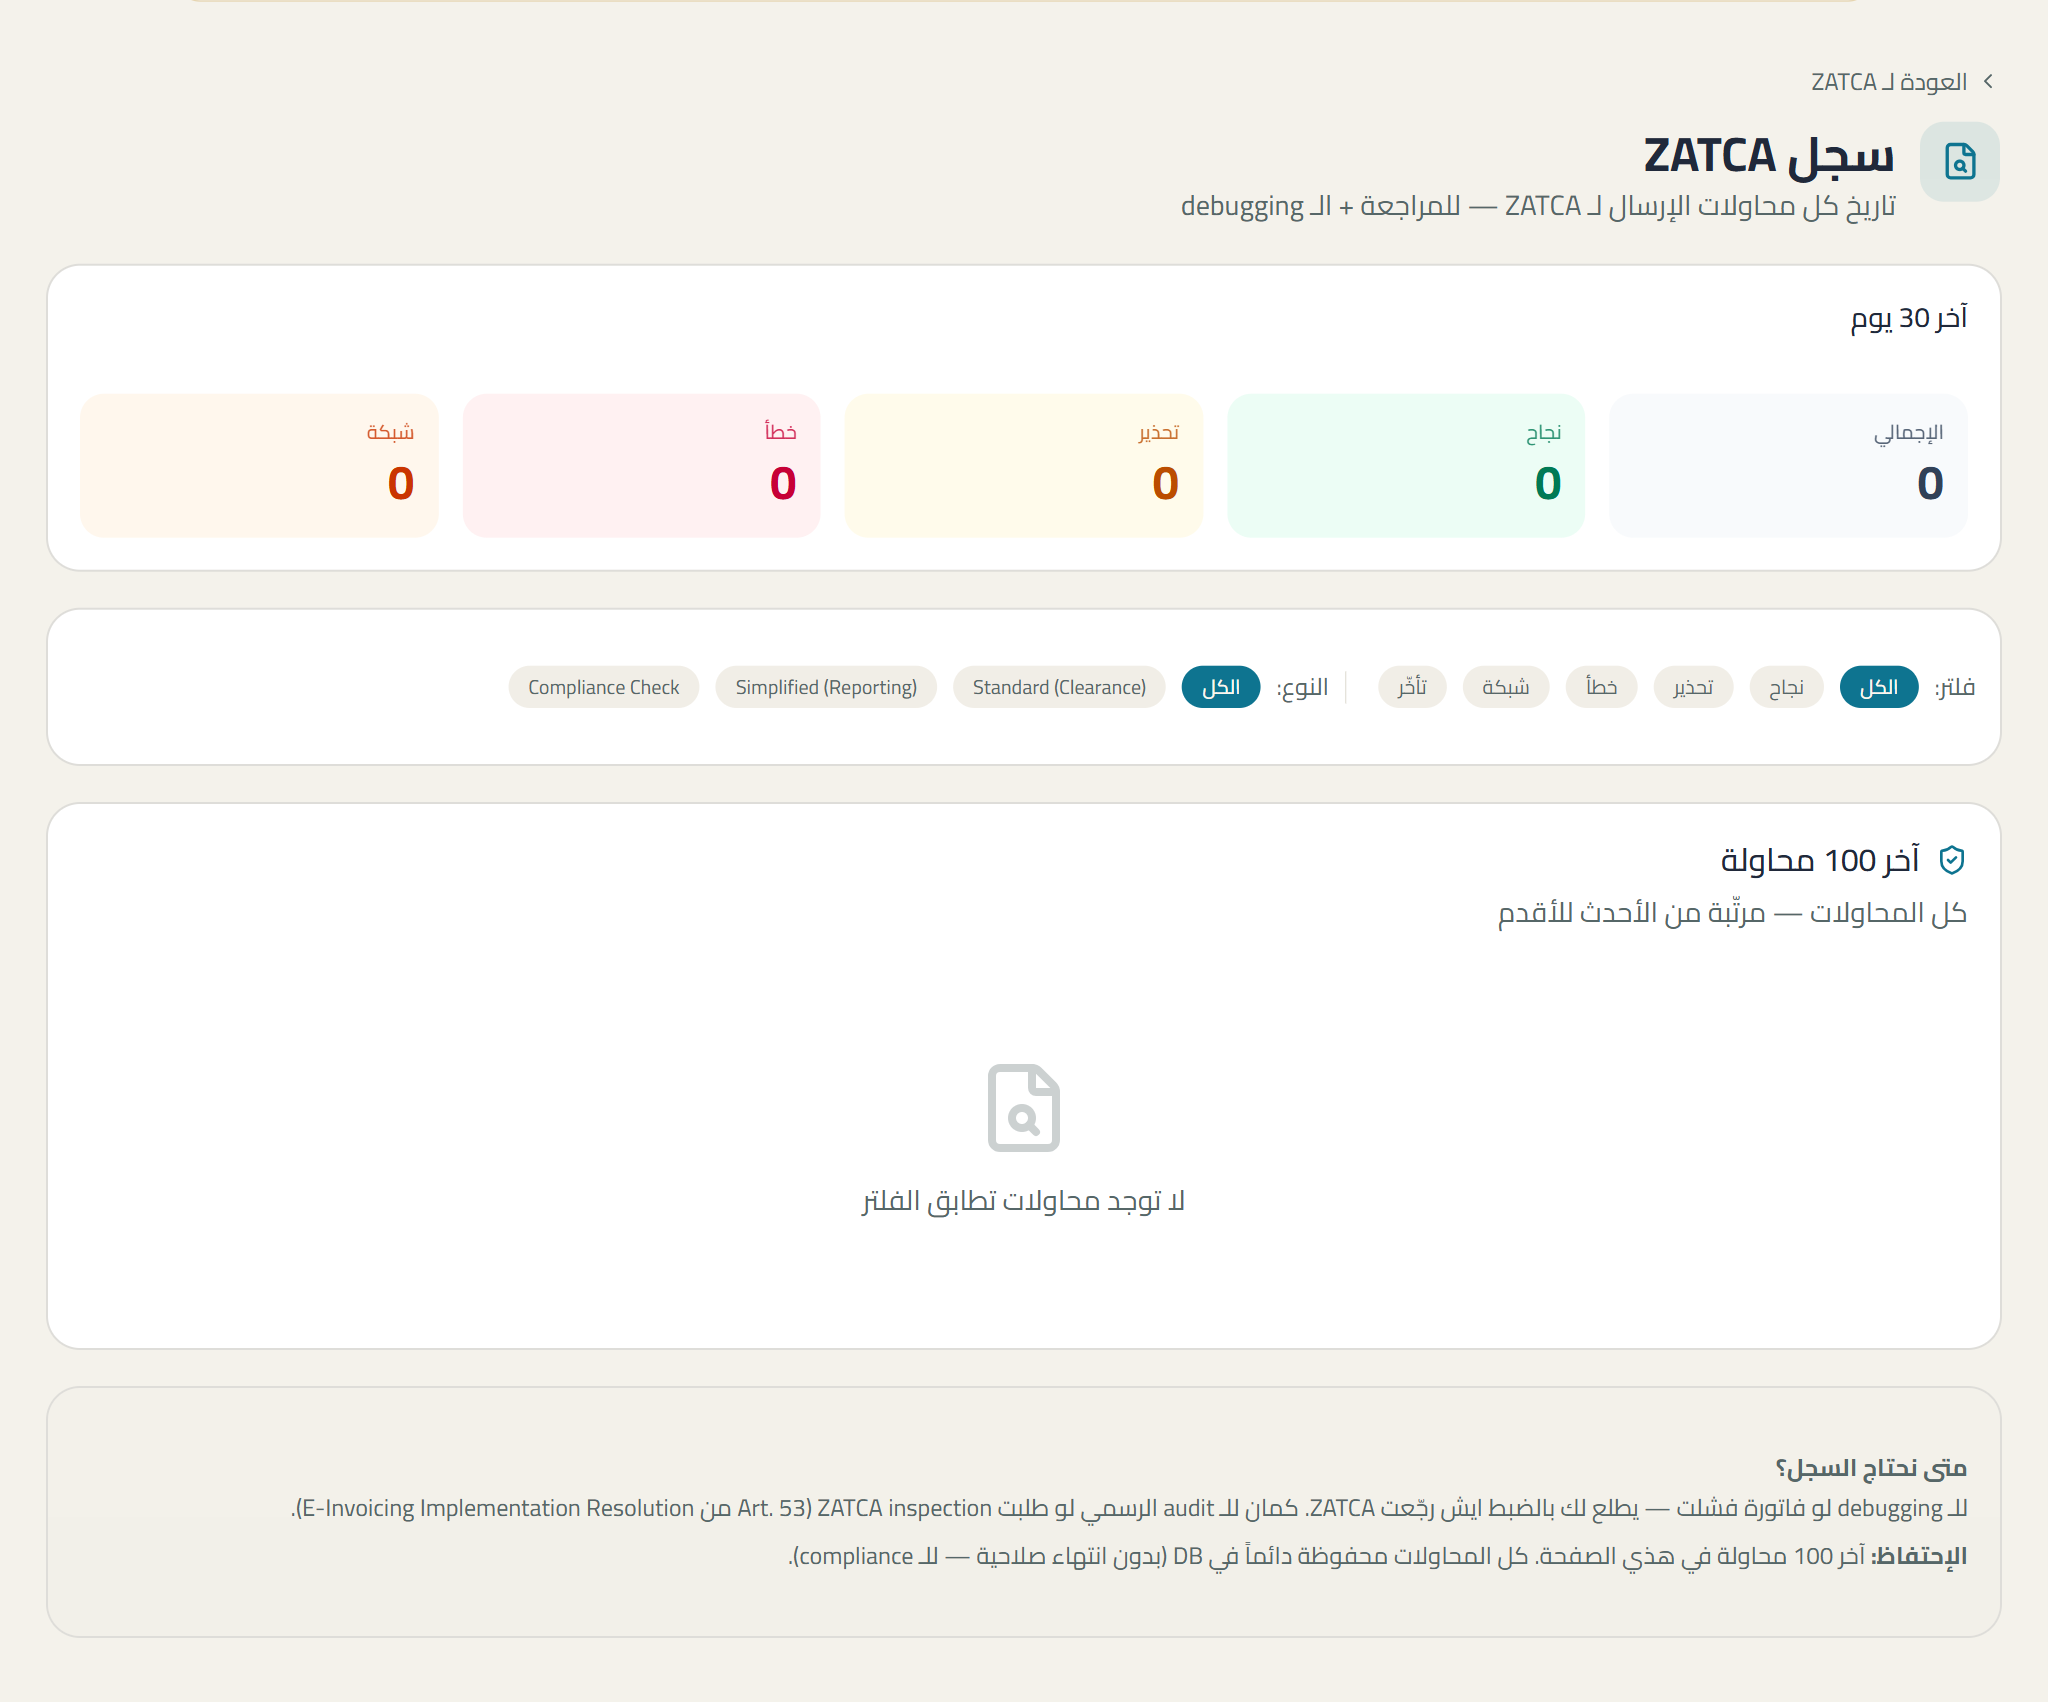Filter by Simplified (Reporting) type
The image size is (2048, 1702).
click(x=826, y=687)
